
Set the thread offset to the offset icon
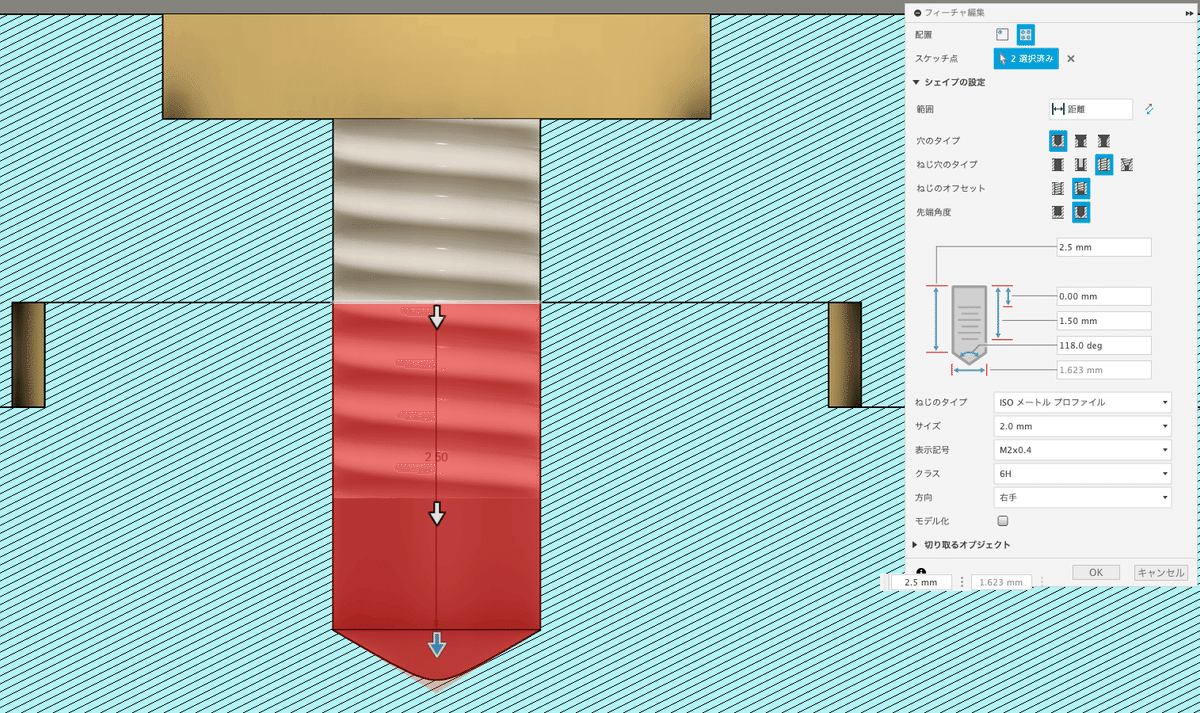click(1081, 188)
